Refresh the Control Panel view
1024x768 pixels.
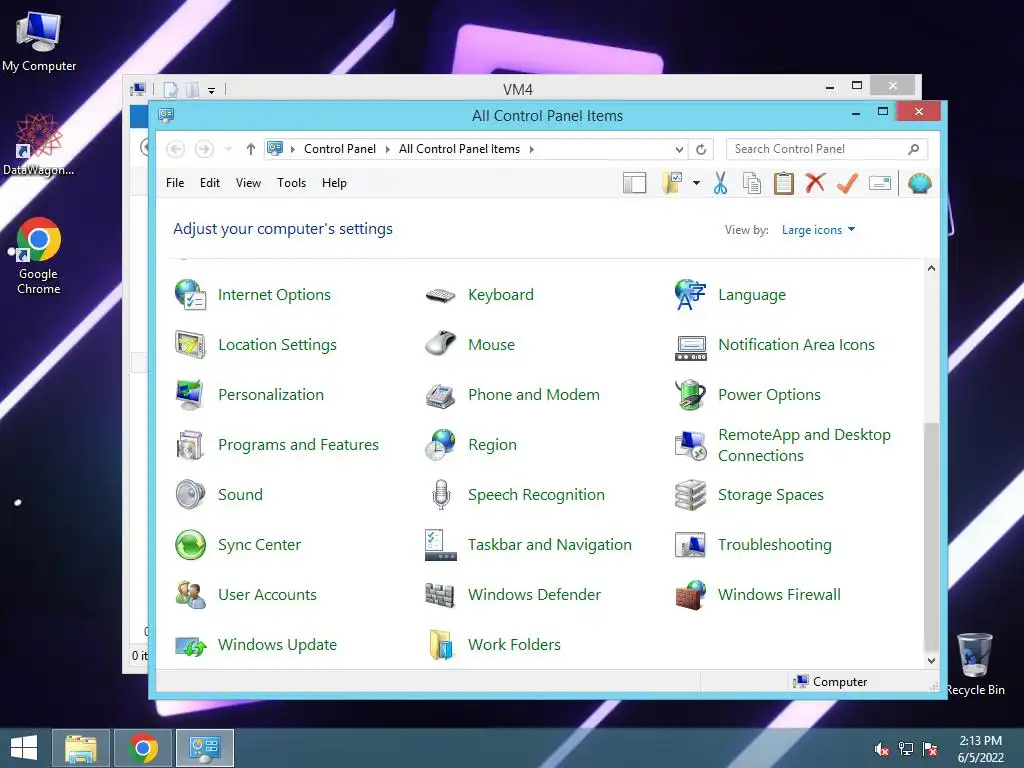[701, 150]
